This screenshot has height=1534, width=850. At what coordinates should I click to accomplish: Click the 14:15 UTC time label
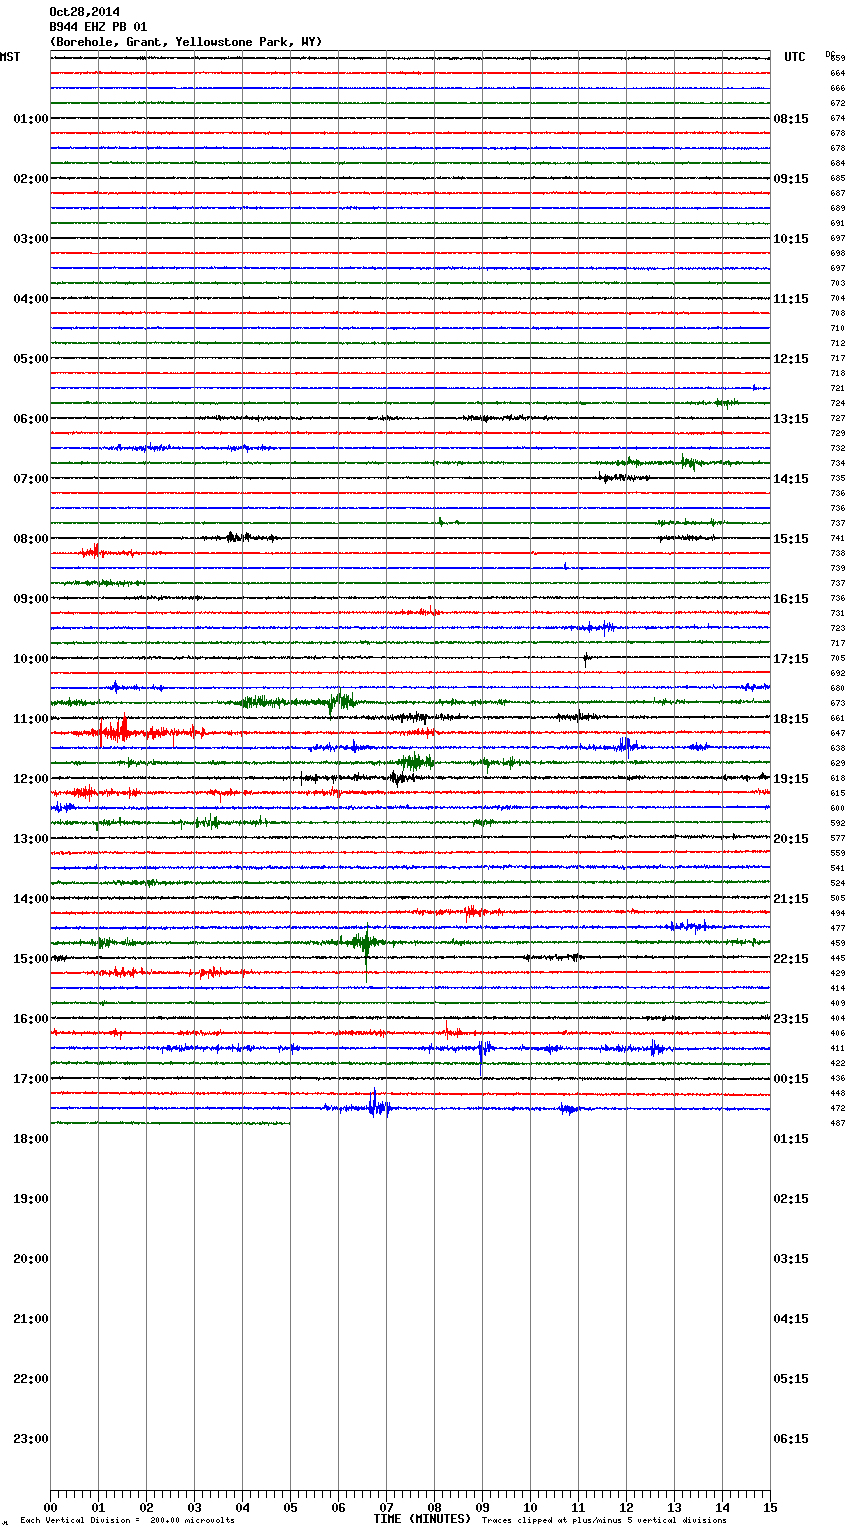[791, 479]
